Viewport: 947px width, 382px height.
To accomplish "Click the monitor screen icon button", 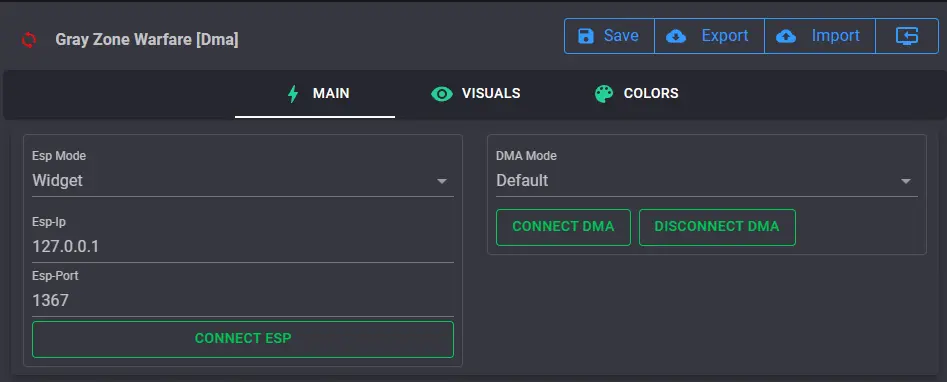I will (x=907, y=36).
